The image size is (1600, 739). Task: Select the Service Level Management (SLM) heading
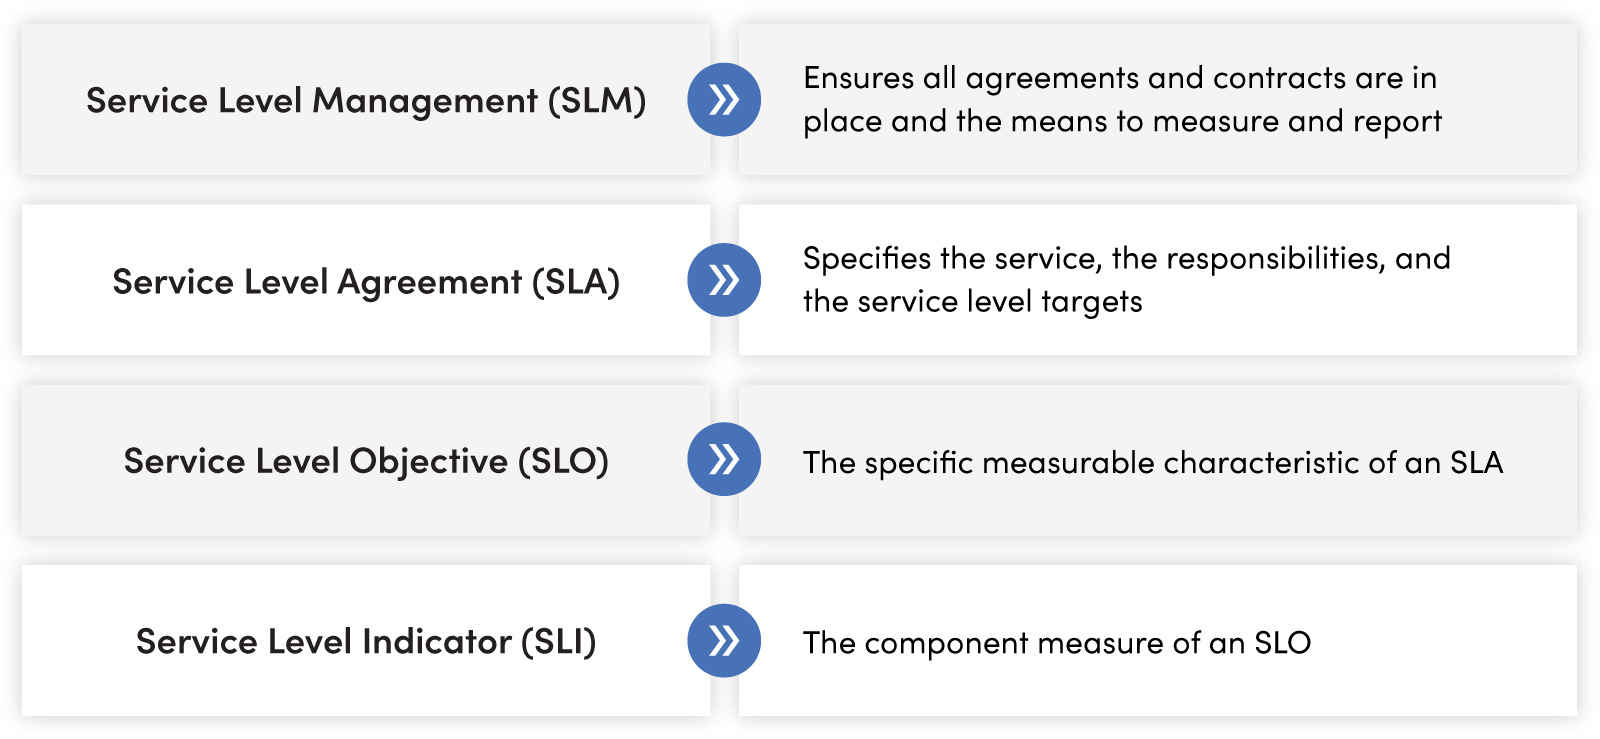(x=365, y=101)
